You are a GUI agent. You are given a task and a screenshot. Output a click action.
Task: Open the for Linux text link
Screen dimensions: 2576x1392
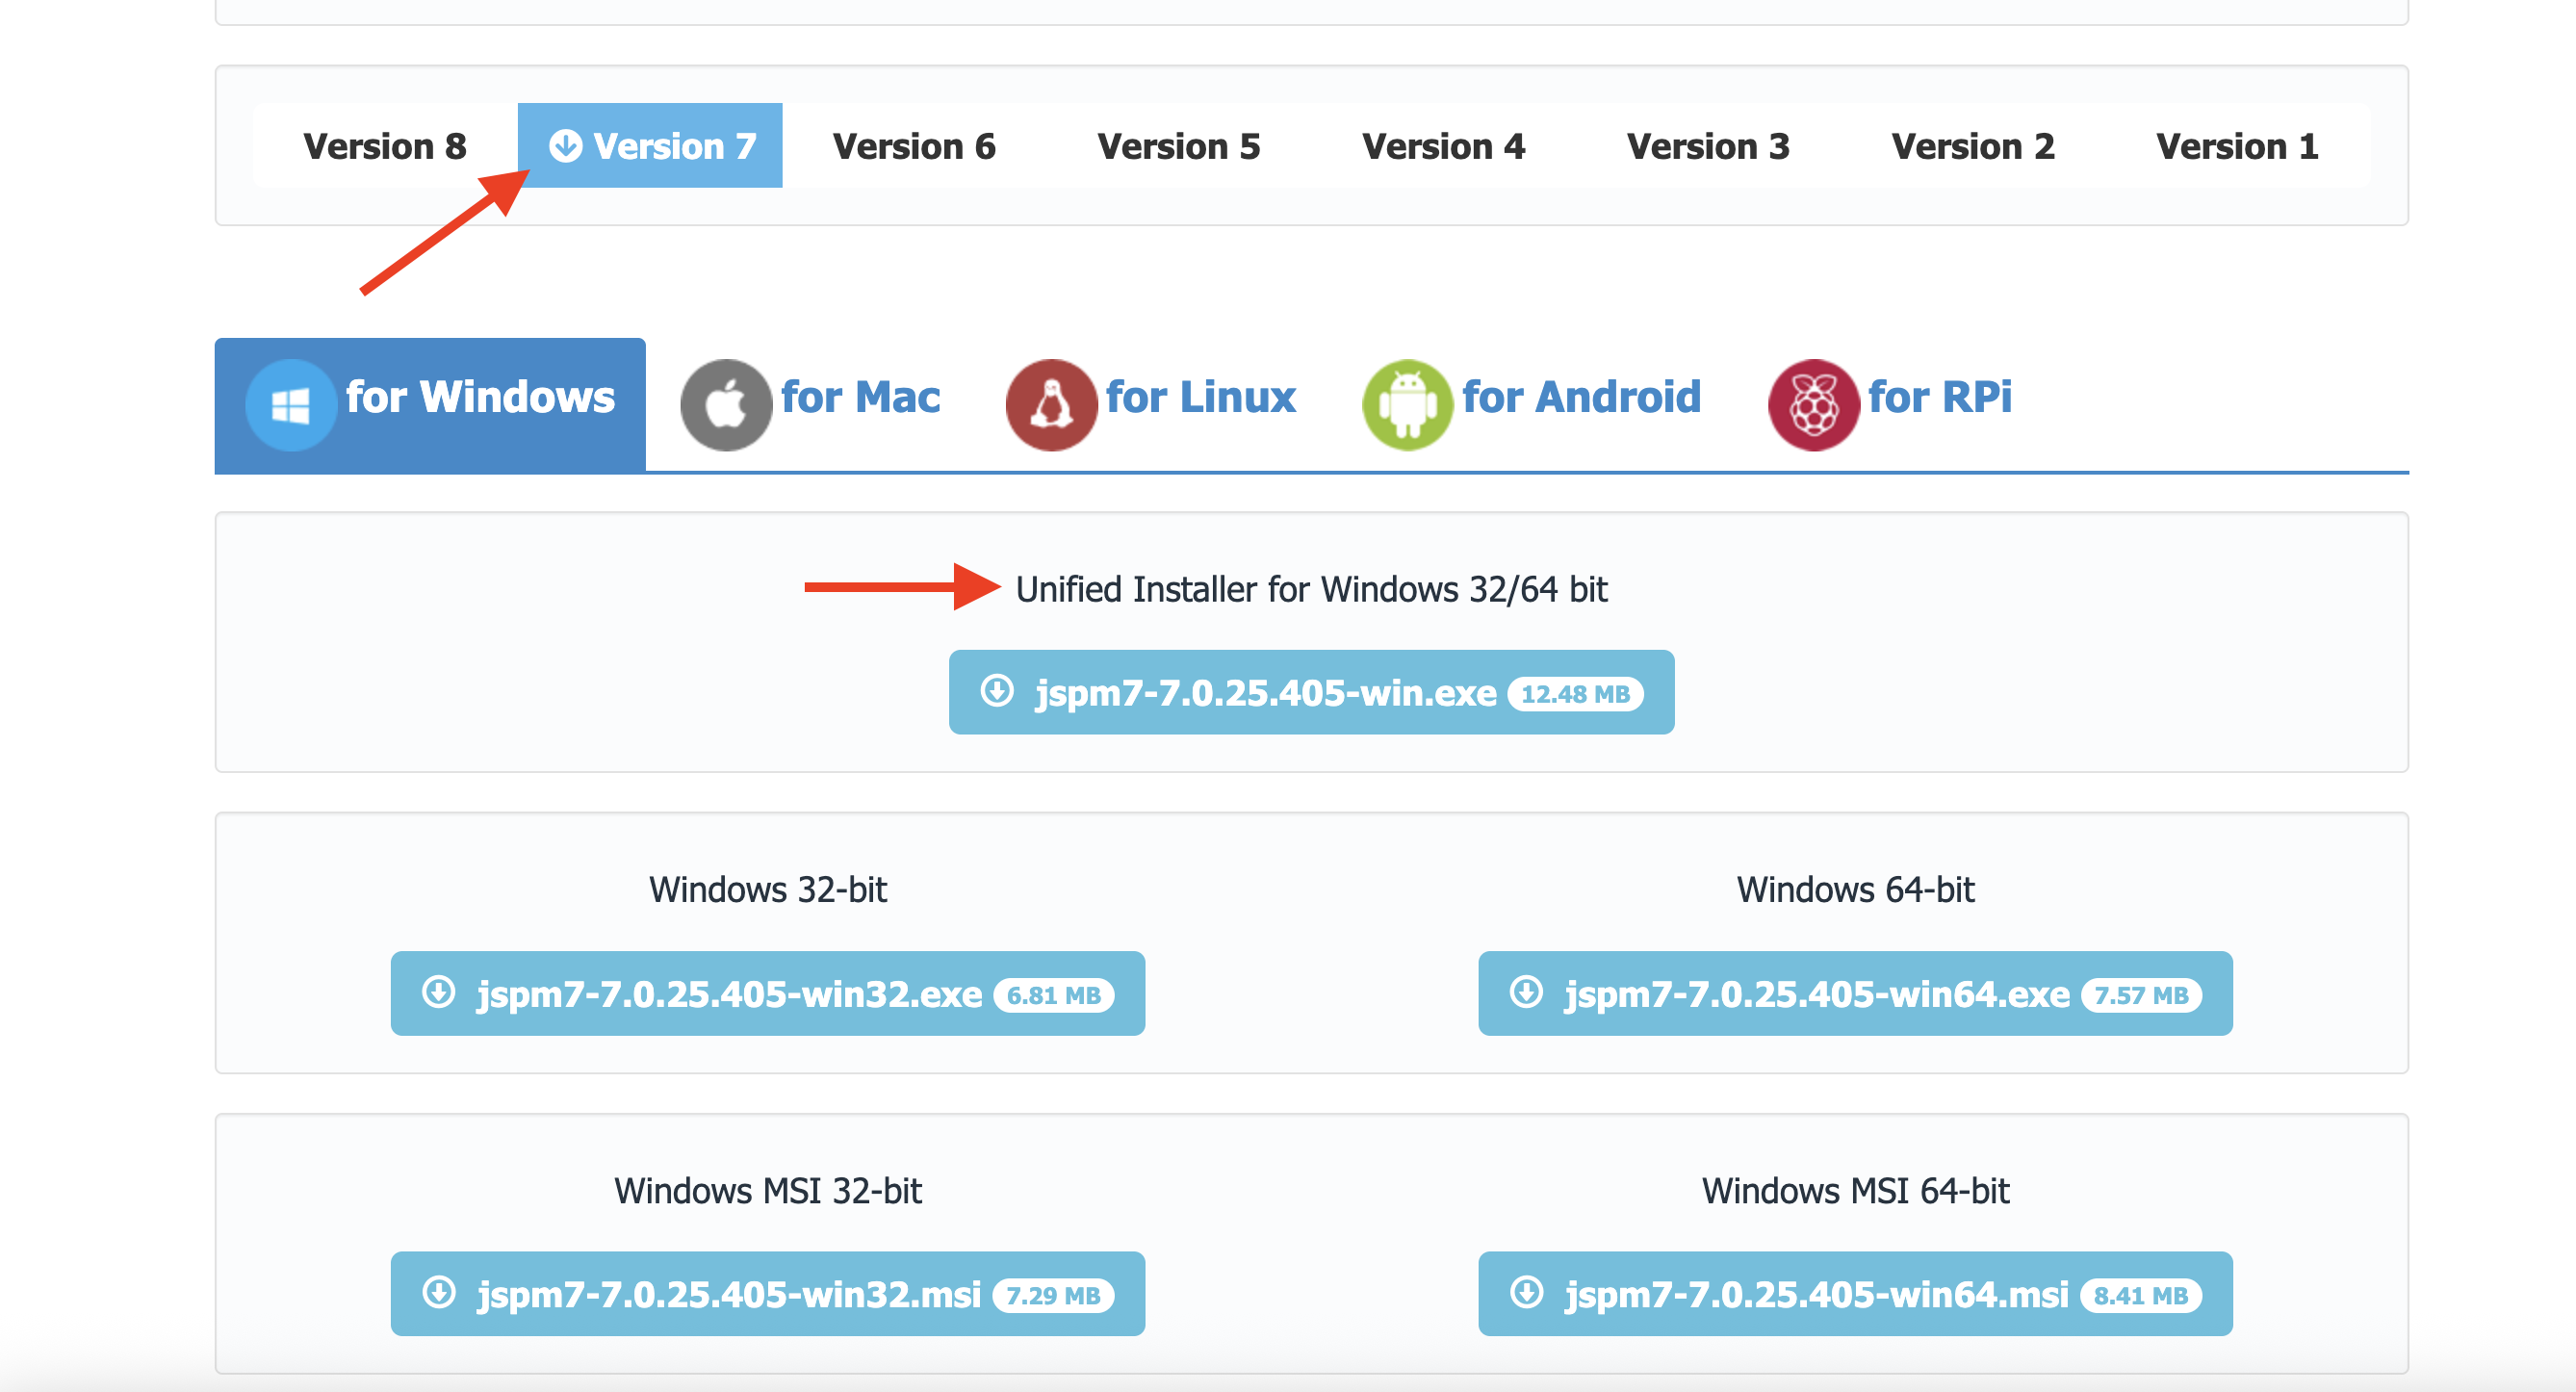coord(1200,397)
